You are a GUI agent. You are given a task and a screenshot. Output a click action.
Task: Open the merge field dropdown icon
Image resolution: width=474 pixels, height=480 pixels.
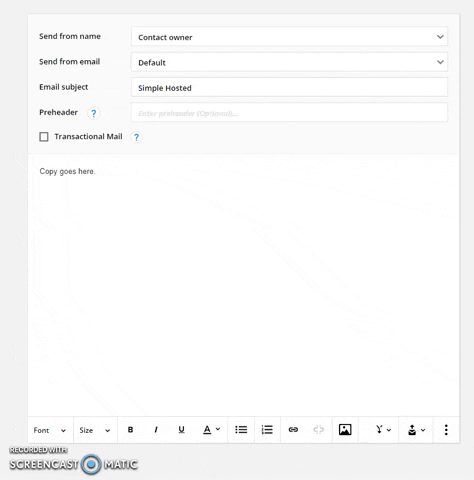point(383,430)
